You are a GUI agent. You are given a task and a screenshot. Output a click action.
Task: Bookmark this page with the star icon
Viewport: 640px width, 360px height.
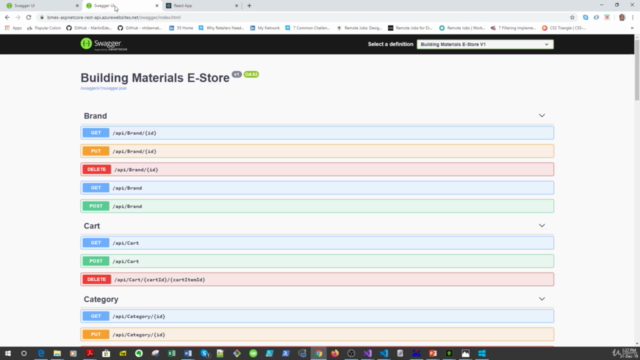coord(572,18)
